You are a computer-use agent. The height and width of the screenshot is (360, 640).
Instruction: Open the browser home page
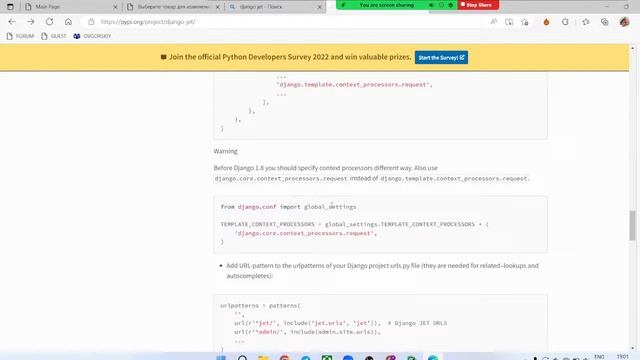[x=68, y=22]
